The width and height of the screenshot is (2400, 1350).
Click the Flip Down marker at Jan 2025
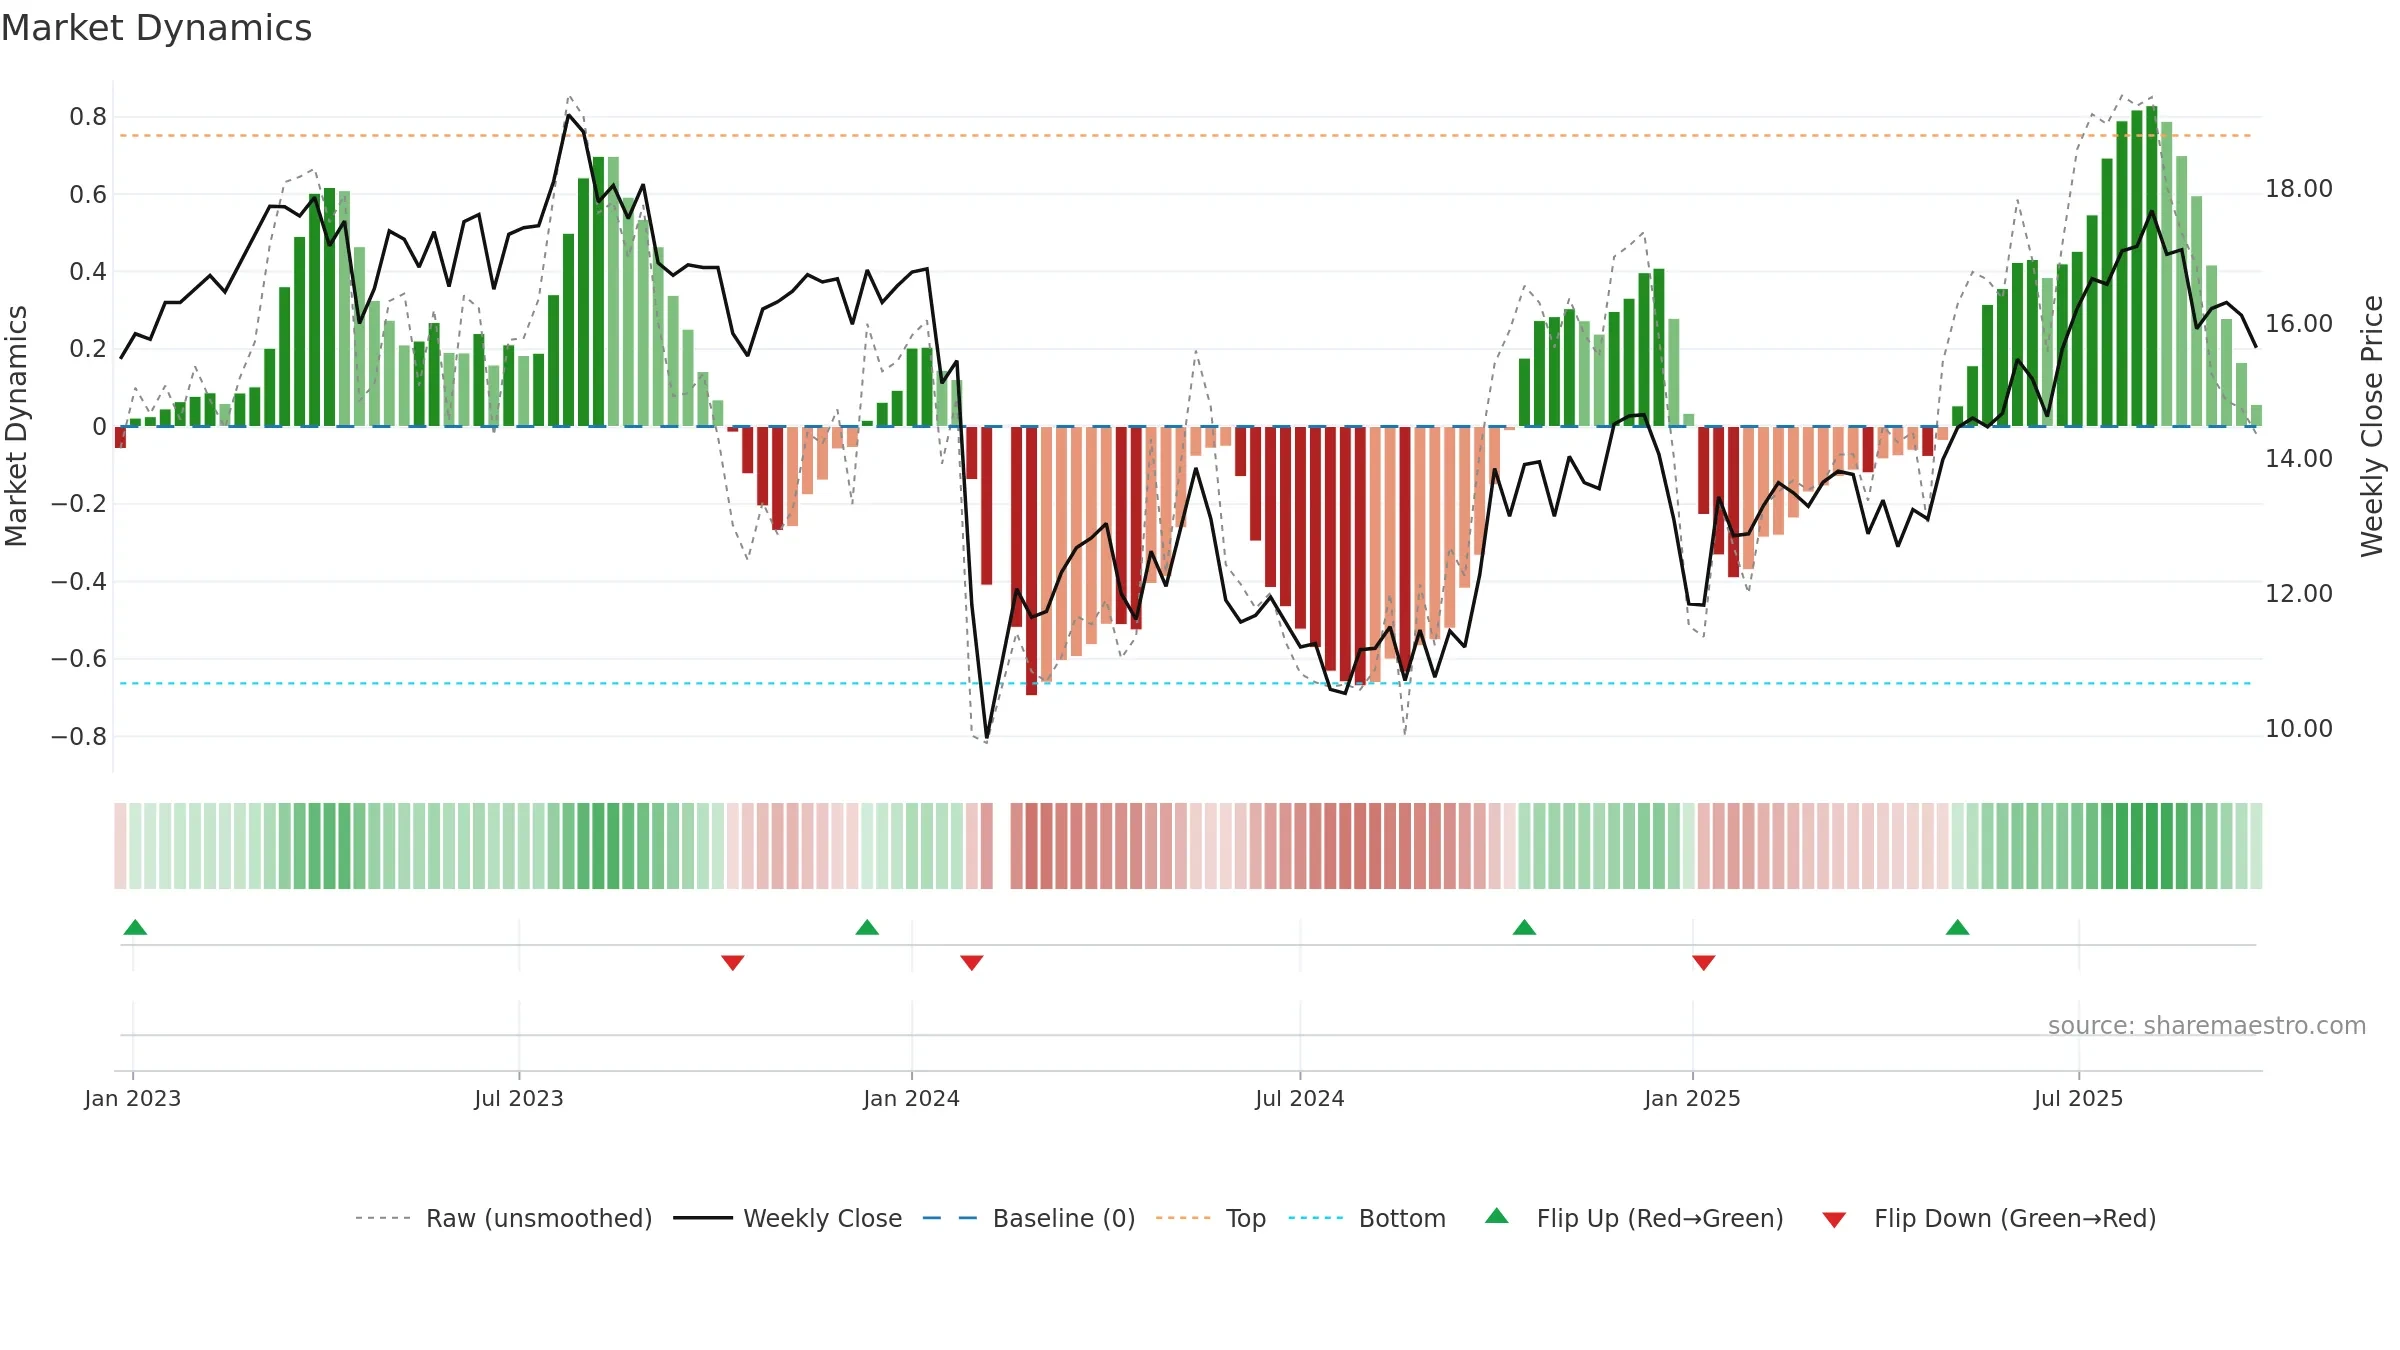[x=1704, y=962]
